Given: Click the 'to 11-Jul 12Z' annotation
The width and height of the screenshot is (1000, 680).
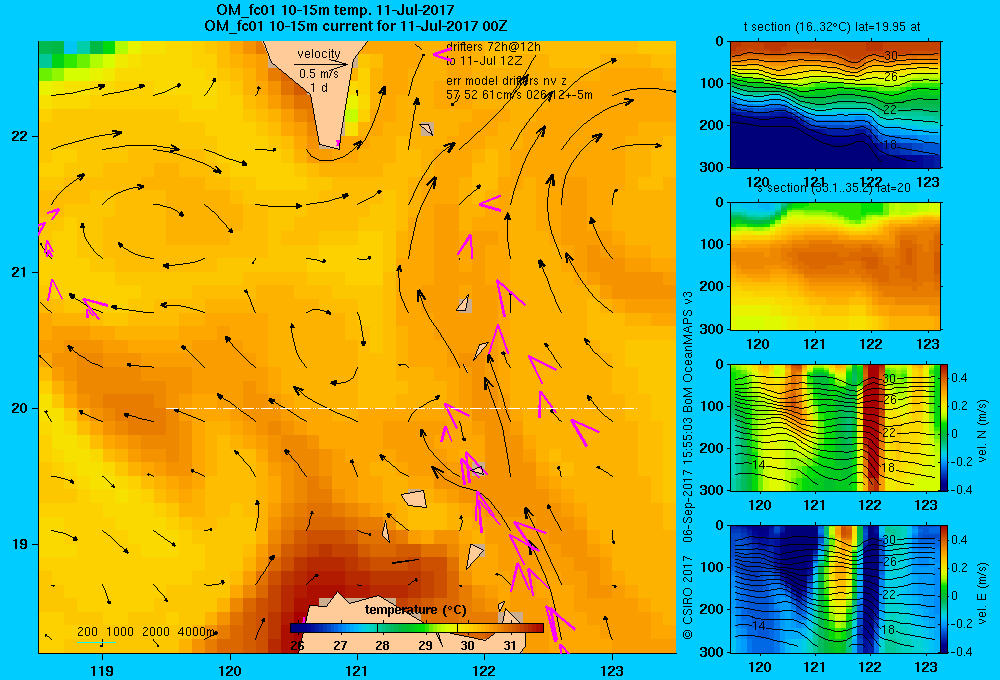Looking at the screenshot, I should pos(484,61).
